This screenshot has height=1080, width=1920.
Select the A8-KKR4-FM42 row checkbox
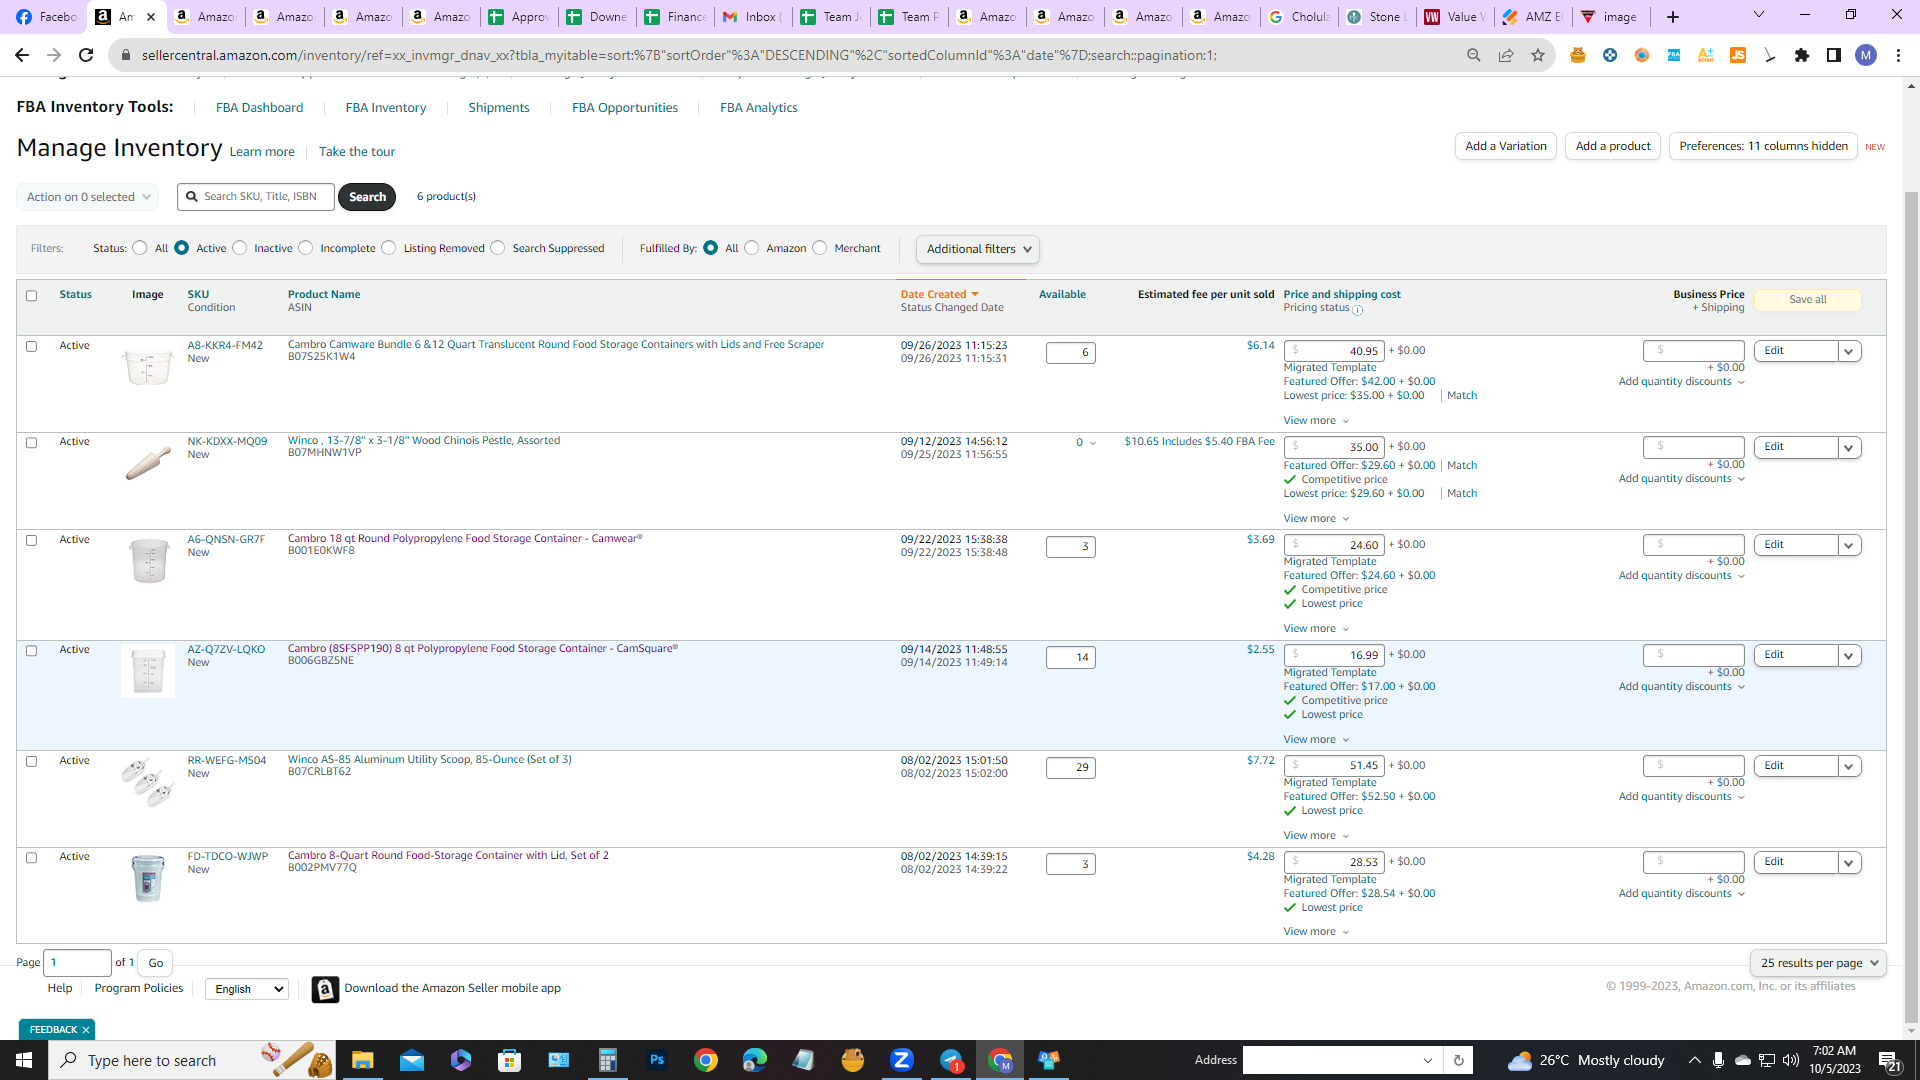pos(31,347)
